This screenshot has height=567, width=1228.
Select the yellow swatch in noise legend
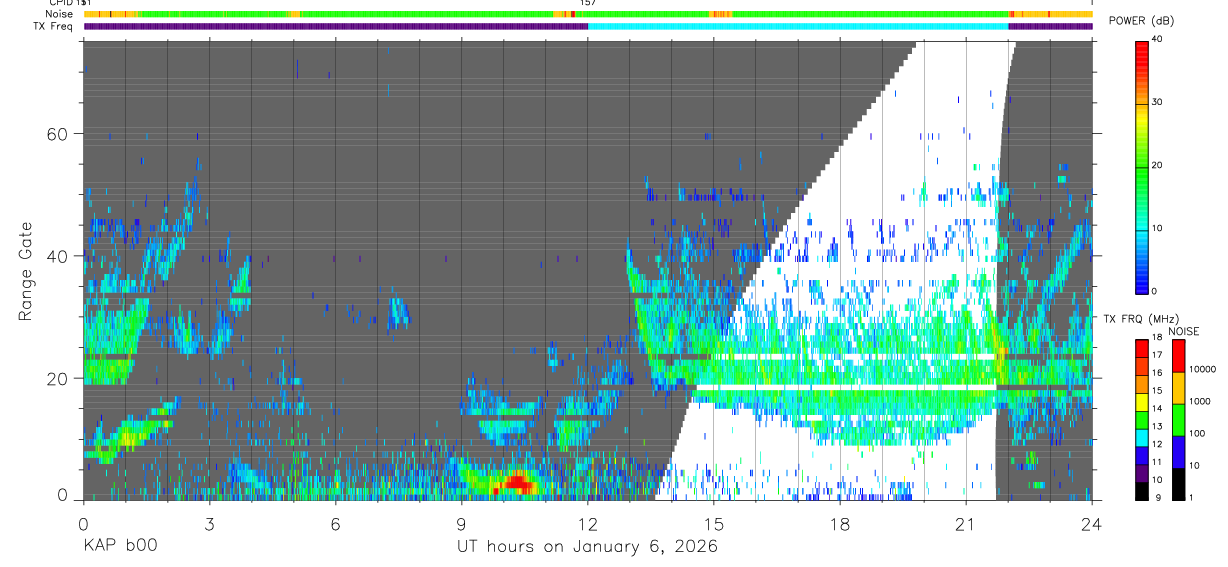point(1178,388)
